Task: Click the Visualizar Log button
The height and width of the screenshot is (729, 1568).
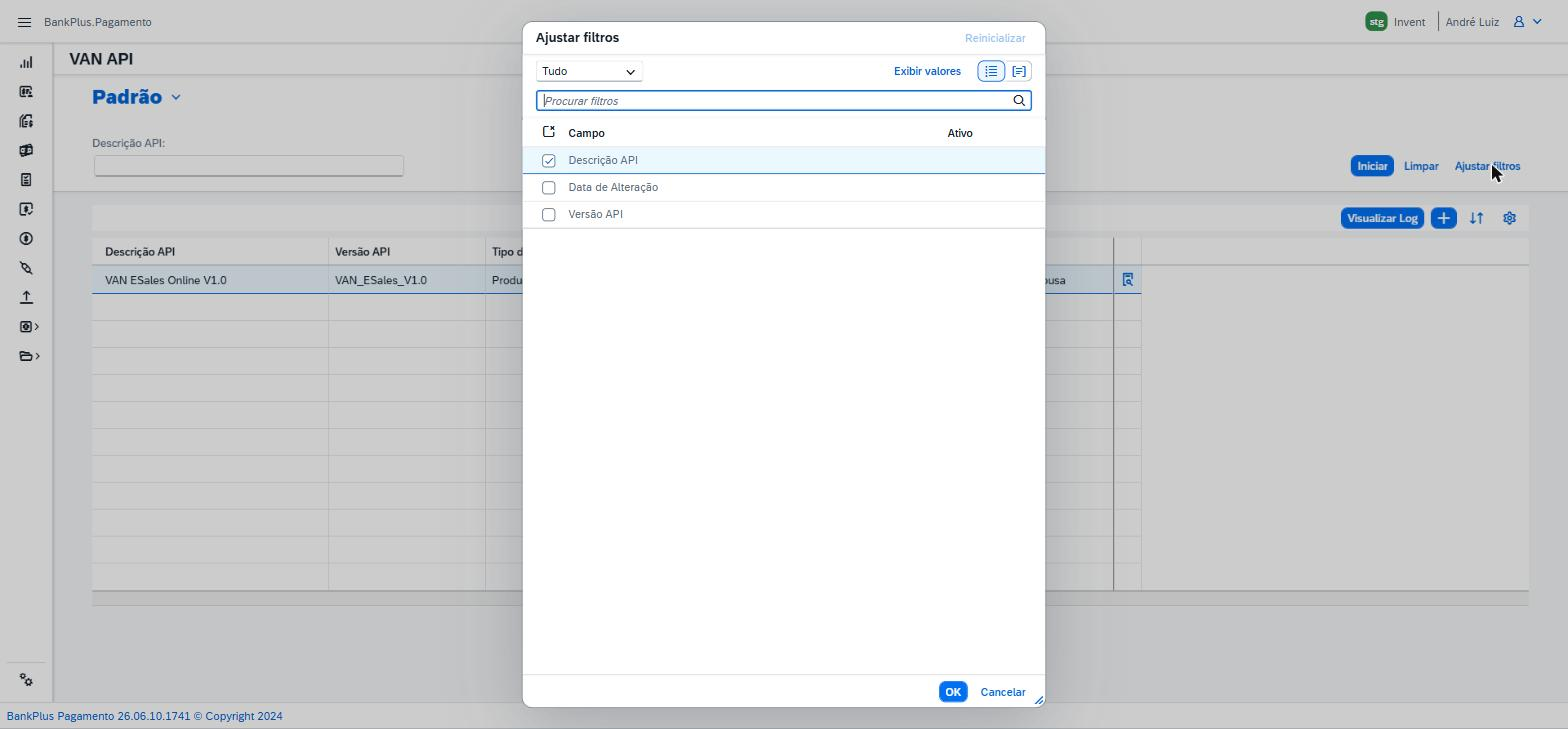Action: point(1382,218)
